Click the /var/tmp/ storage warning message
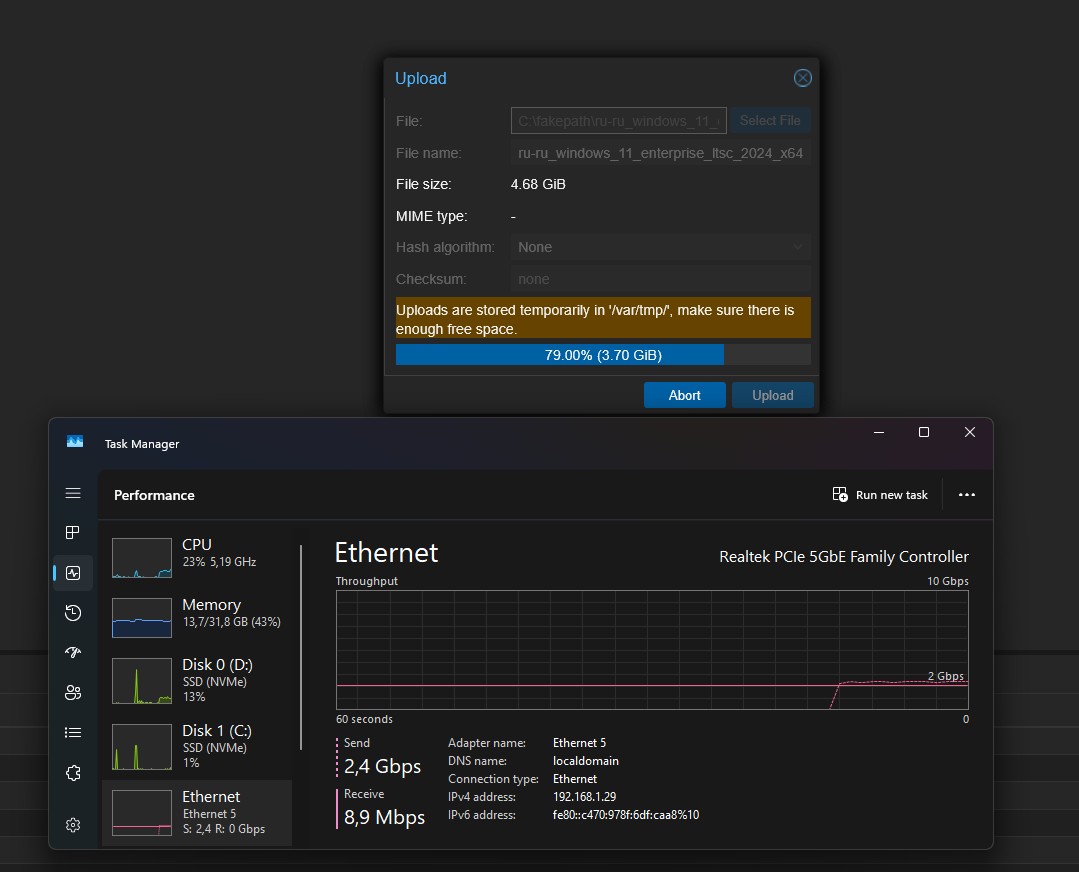Viewport: 1079px width, 872px height. click(x=603, y=319)
